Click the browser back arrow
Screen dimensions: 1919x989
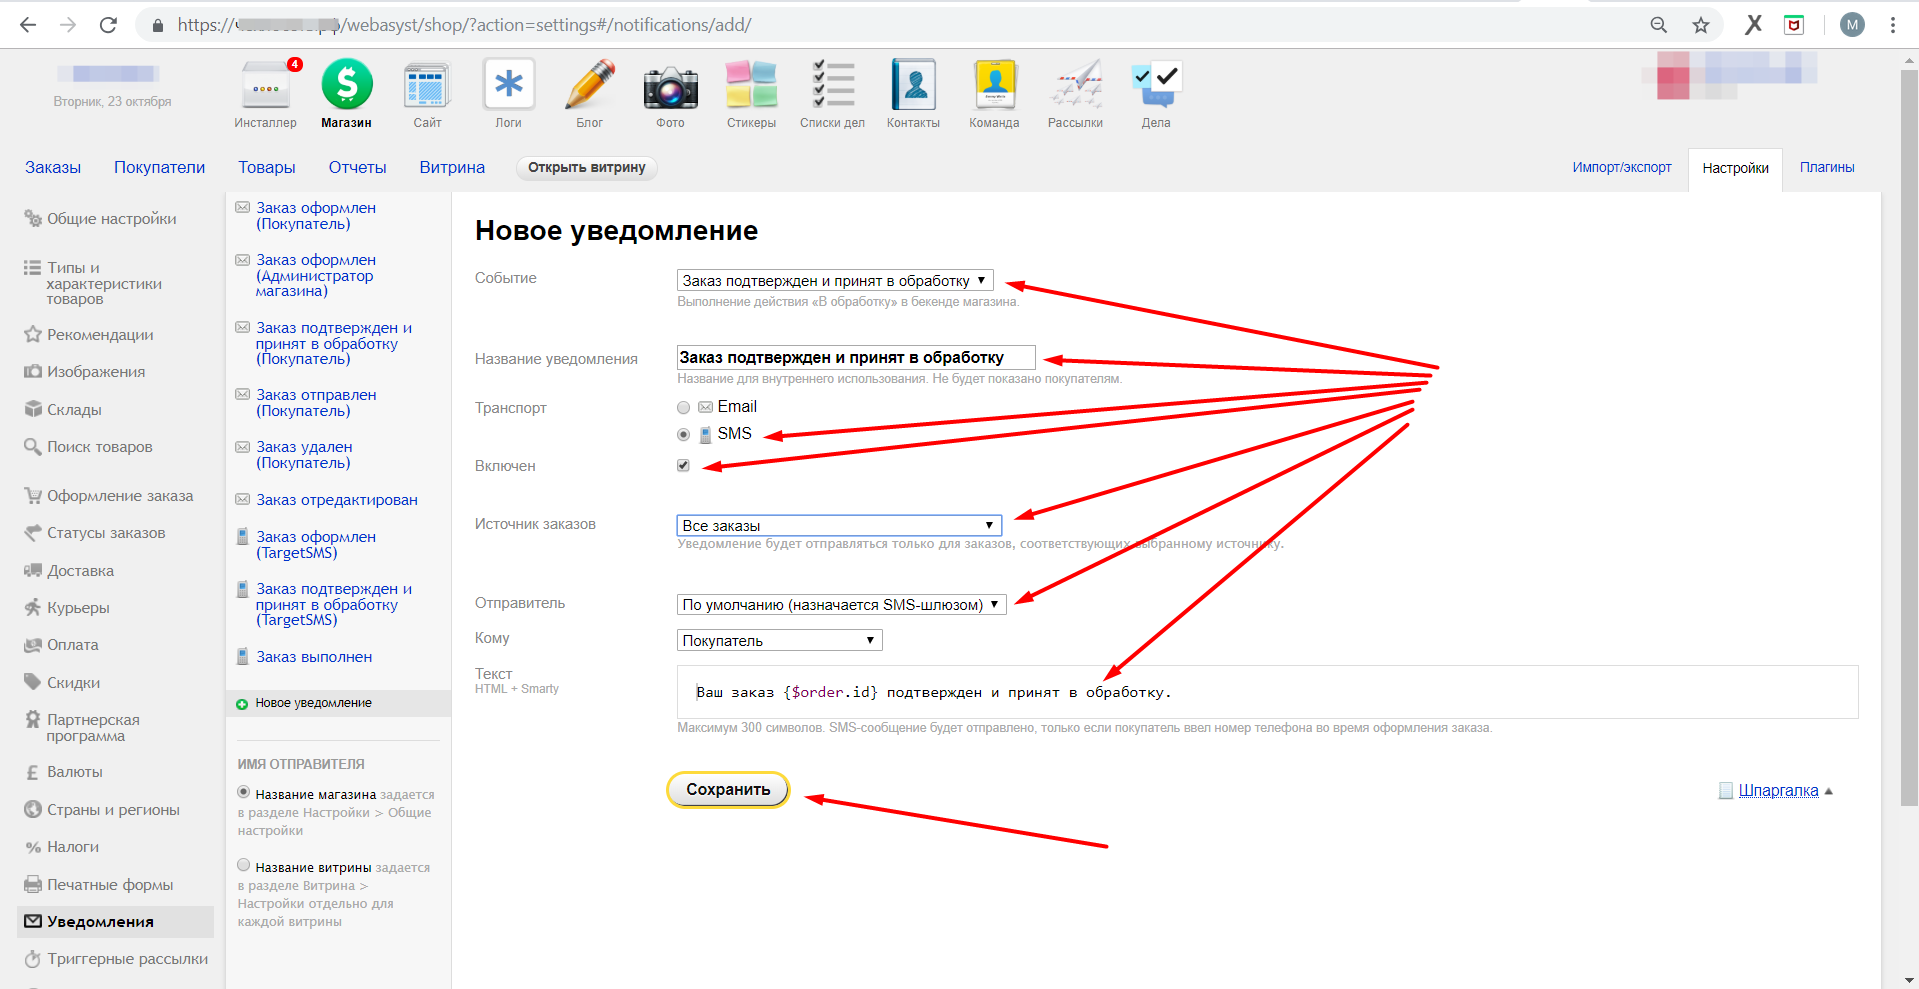[x=28, y=25]
